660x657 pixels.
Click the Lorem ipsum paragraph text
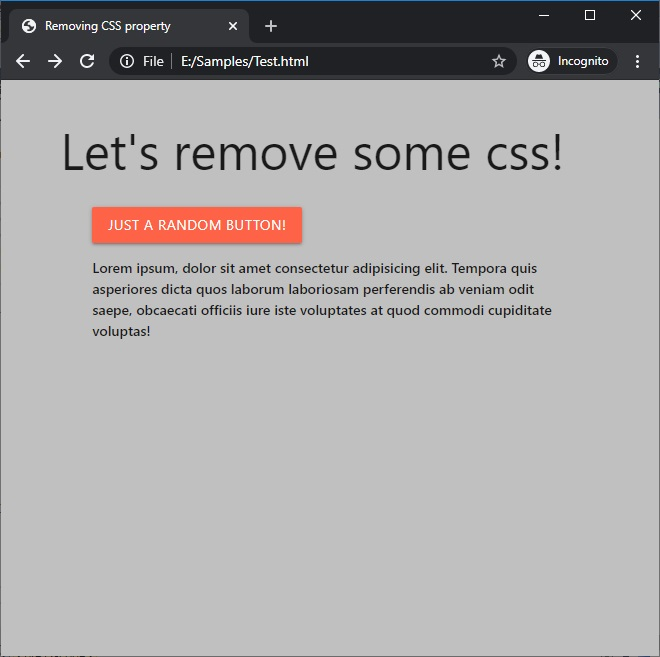click(x=322, y=300)
